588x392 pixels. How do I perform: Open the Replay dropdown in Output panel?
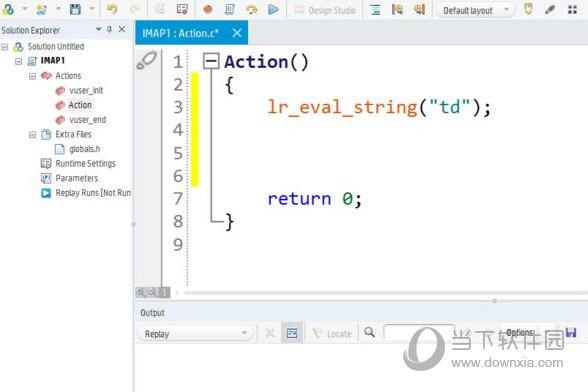click(195, 333)
